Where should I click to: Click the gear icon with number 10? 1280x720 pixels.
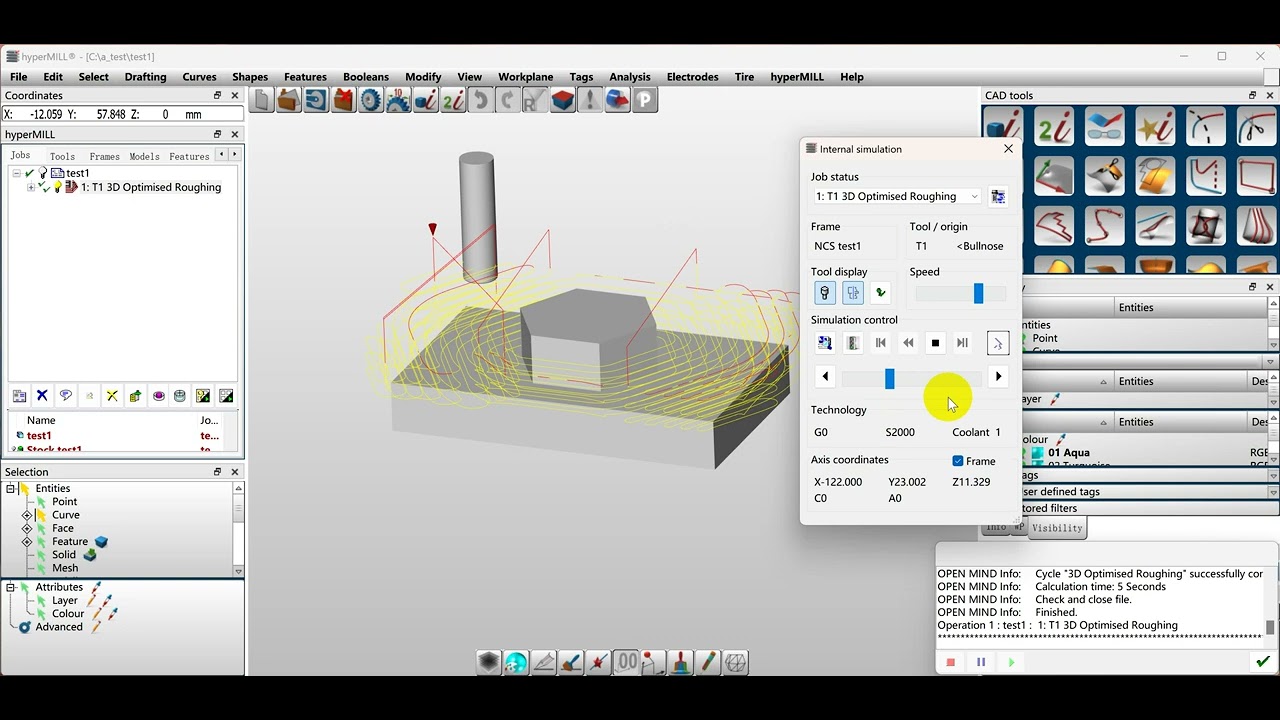coord(398,100)
